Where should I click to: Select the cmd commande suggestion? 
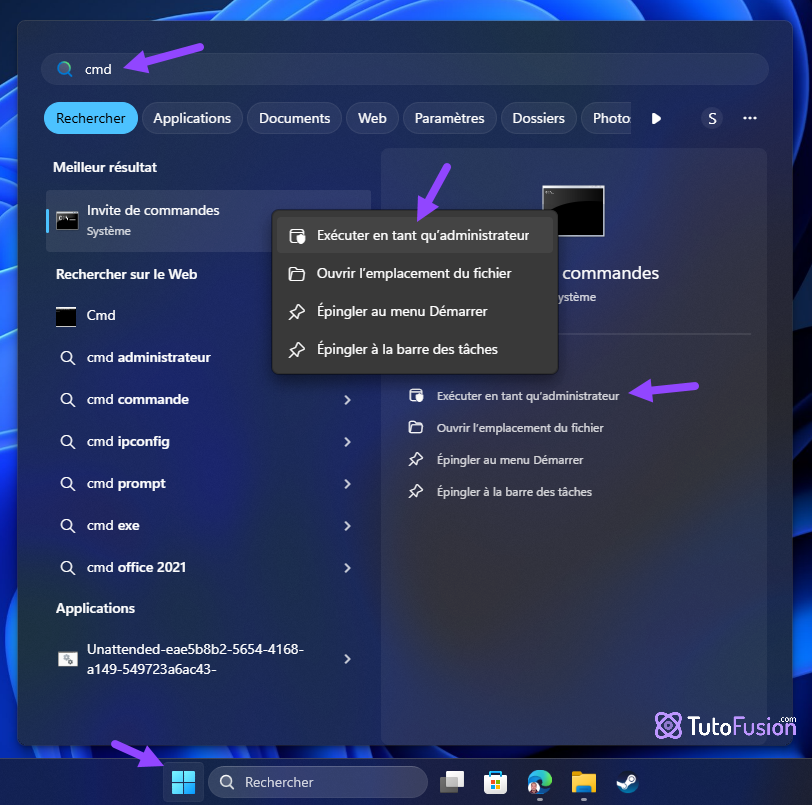click(195, 399)
